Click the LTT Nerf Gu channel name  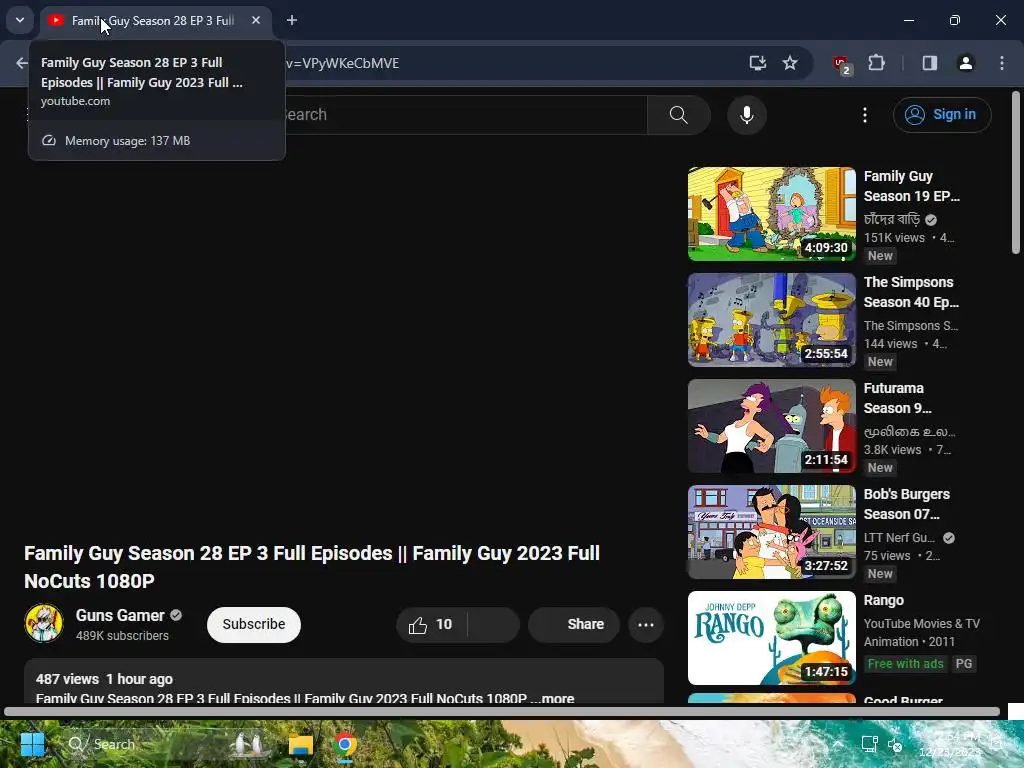[x=899, y=537]
